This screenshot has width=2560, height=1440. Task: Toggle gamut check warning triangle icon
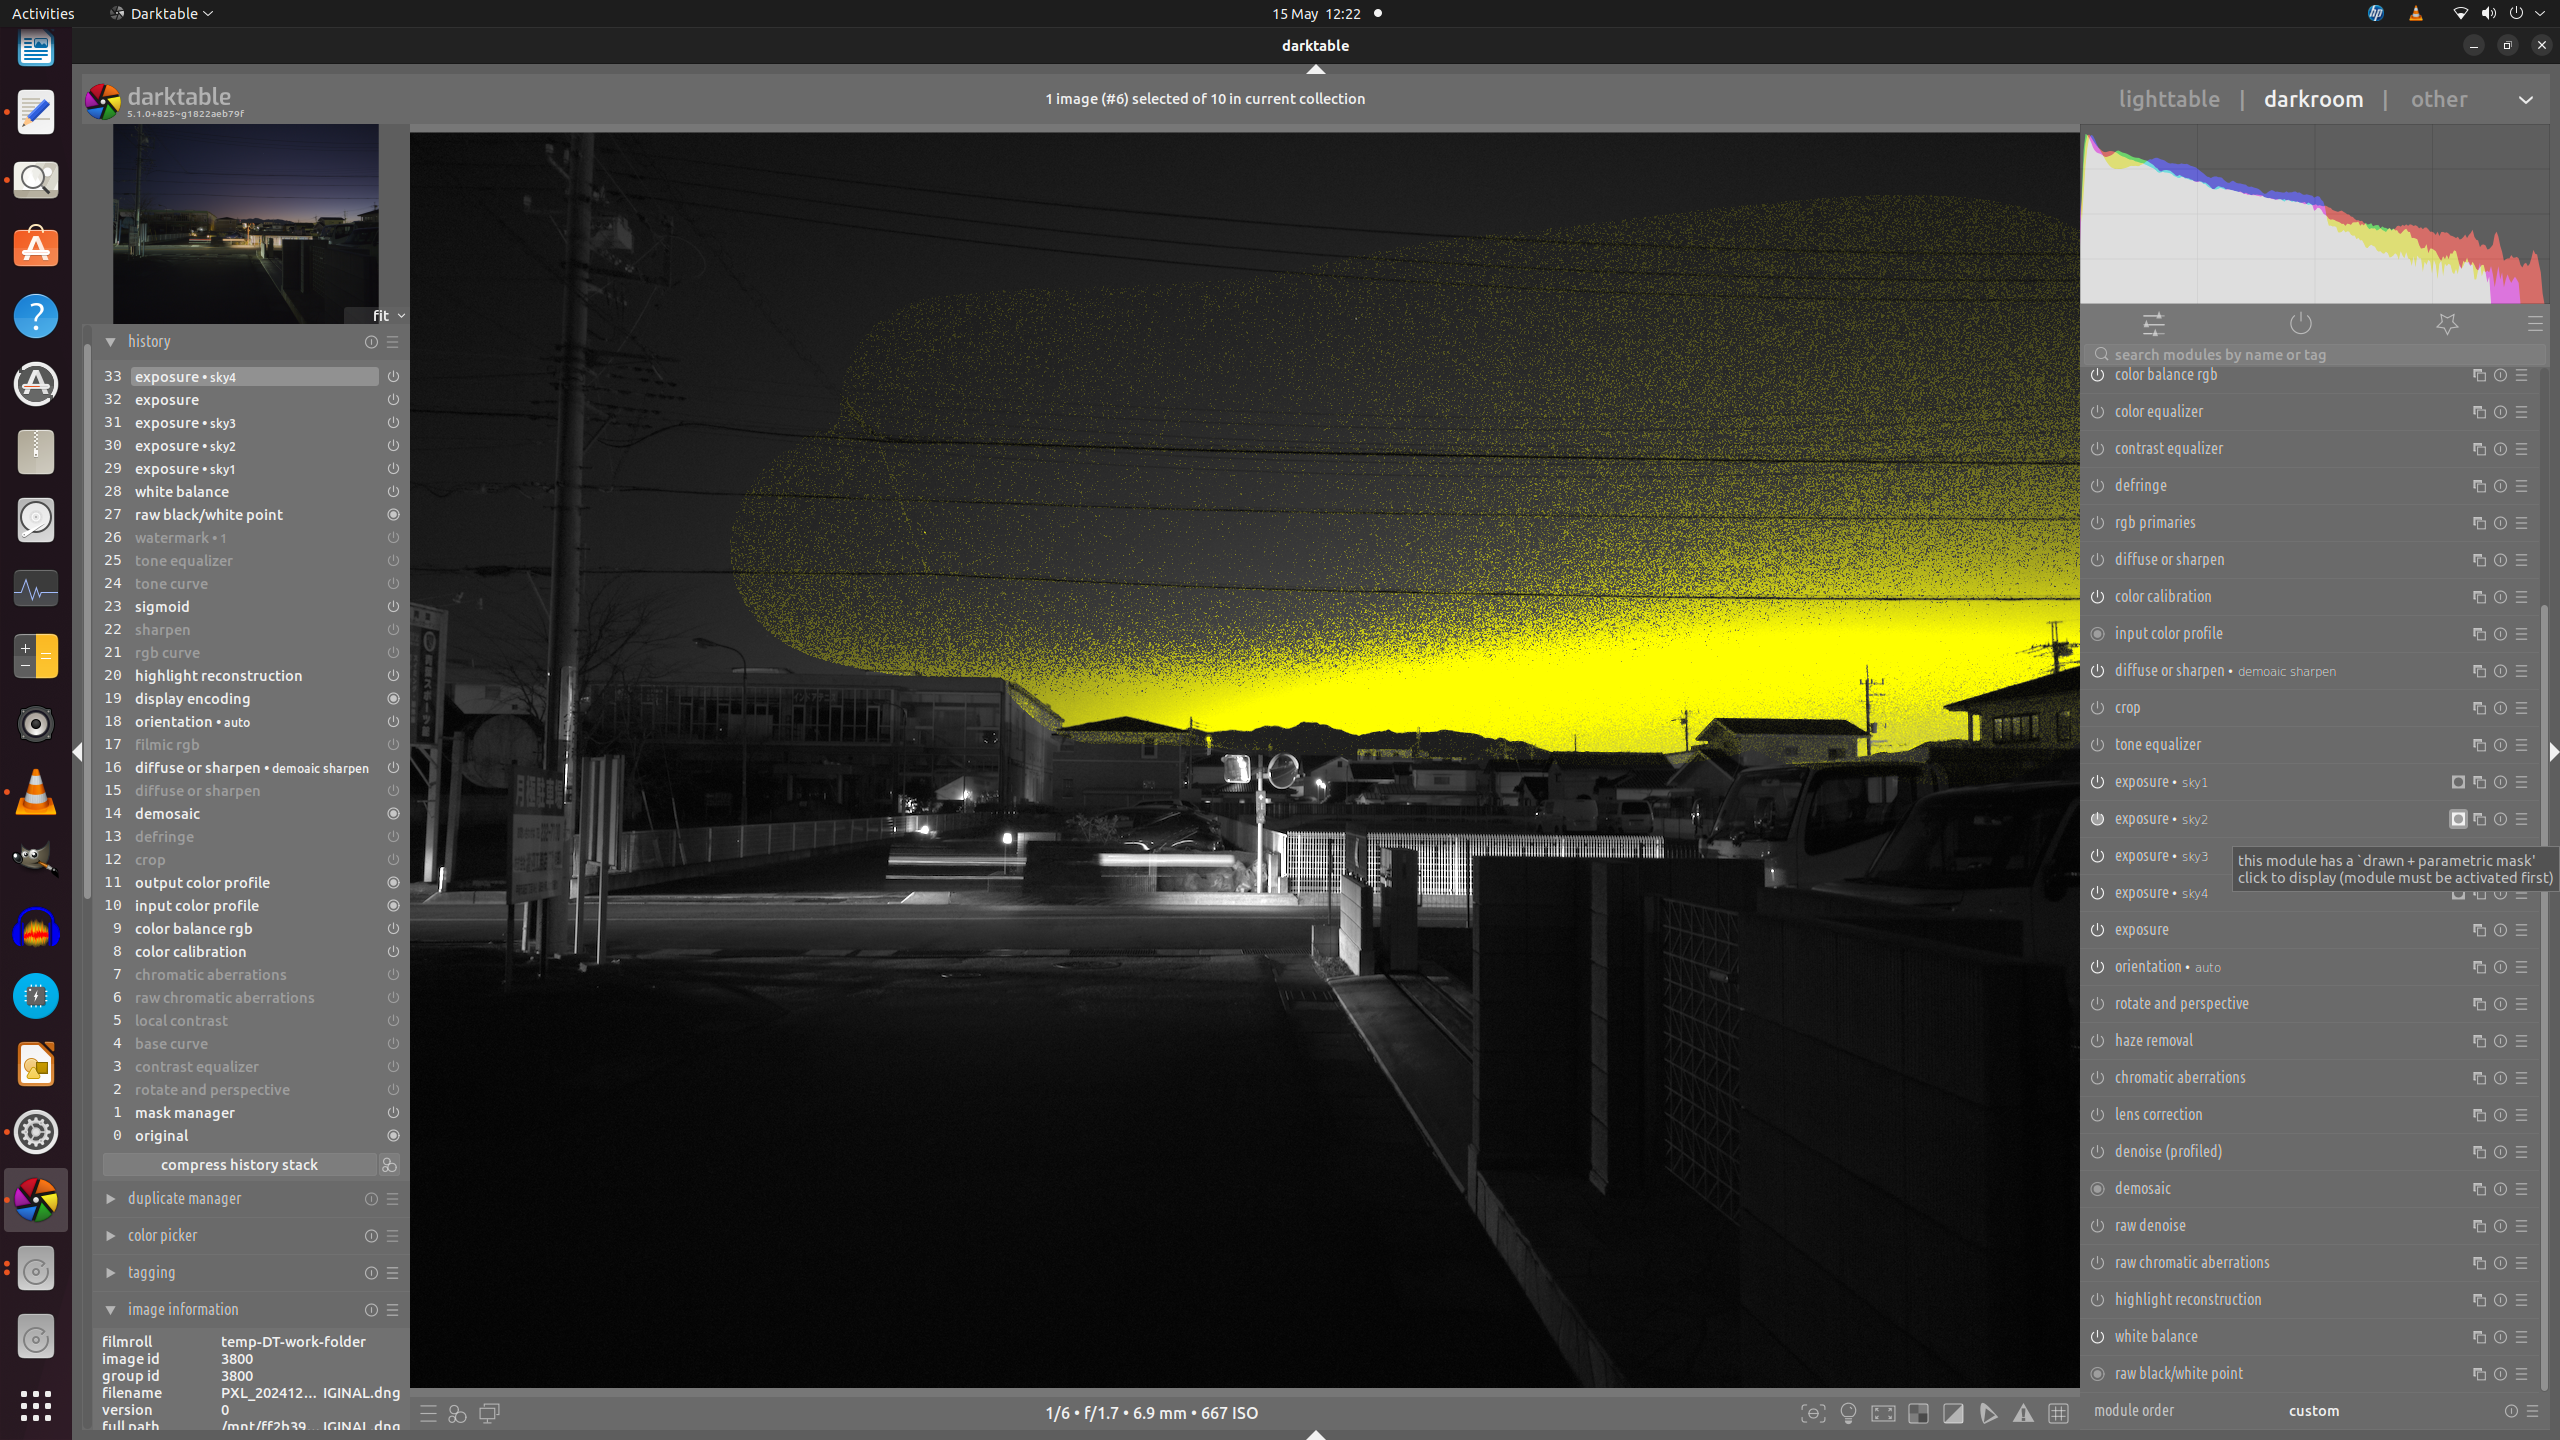tap(2023, 1413)
